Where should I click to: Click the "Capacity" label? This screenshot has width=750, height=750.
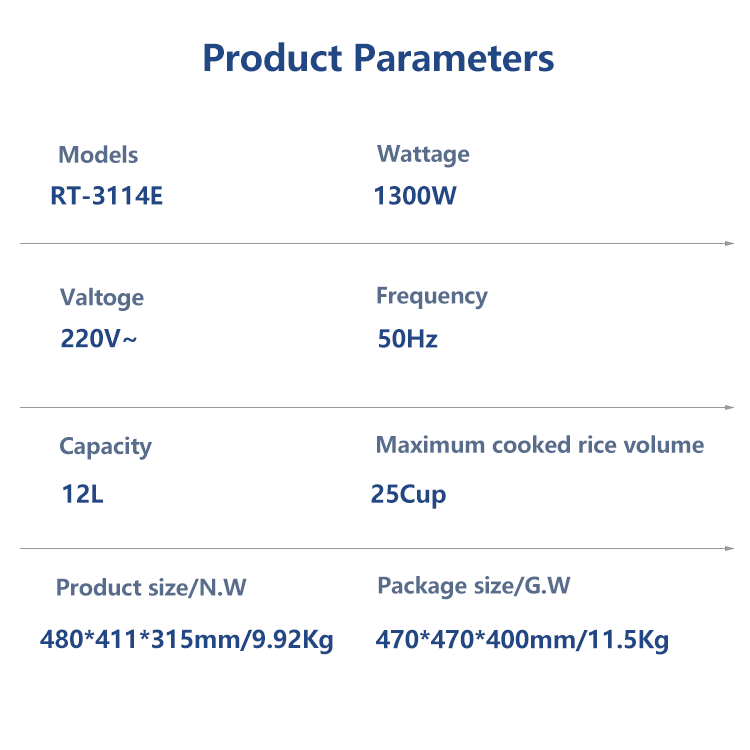pyautogui.click(x=105, y=446)
